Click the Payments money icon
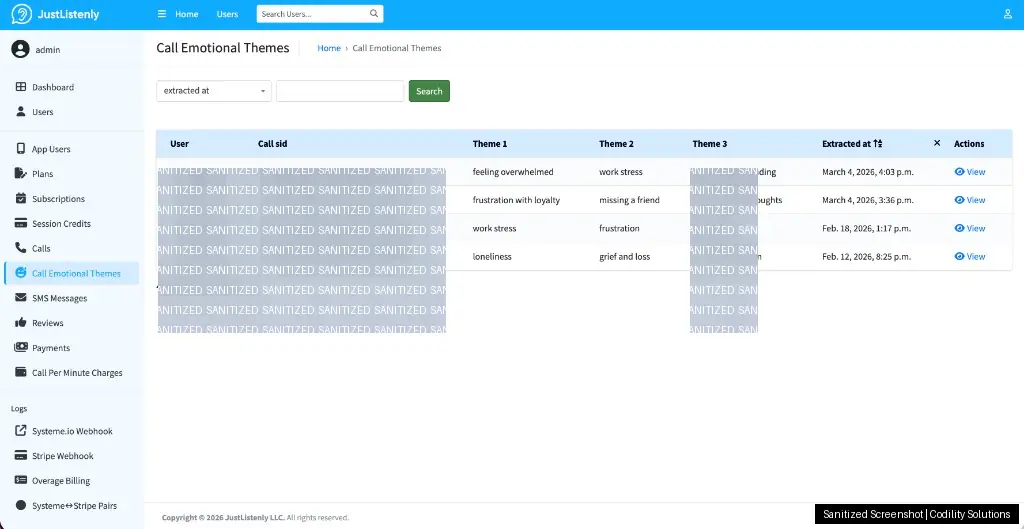Viewport: 1024px width, 529px height. [21, 347]
